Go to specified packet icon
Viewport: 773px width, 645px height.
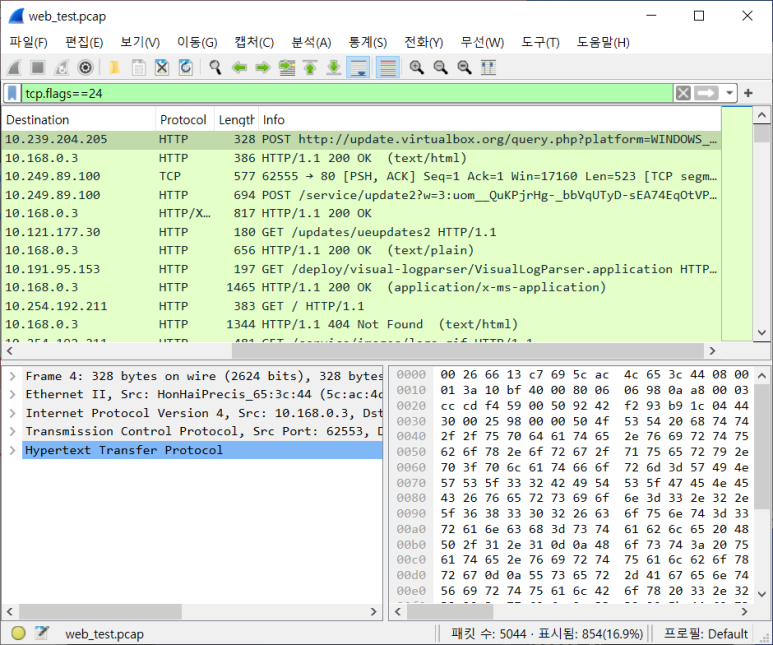pos(287,67)
